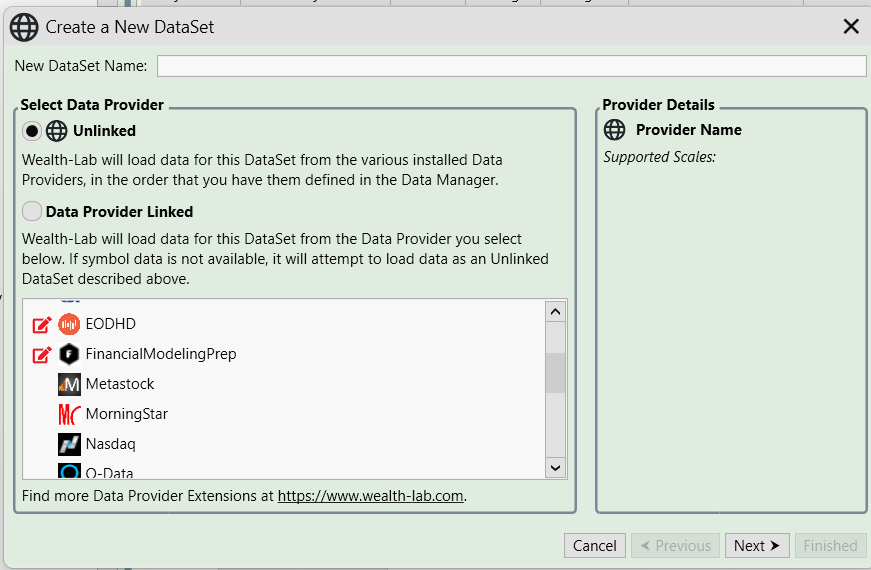Click the Cancel button
The height and width of the screenshot is (570, 871).
tap(594, 546)
